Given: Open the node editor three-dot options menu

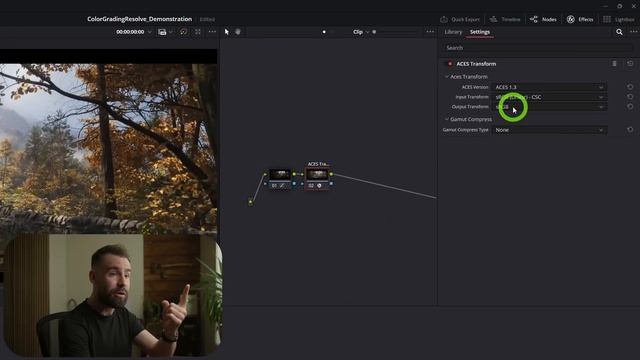Looking at the screenshot, I should (430, 32).
